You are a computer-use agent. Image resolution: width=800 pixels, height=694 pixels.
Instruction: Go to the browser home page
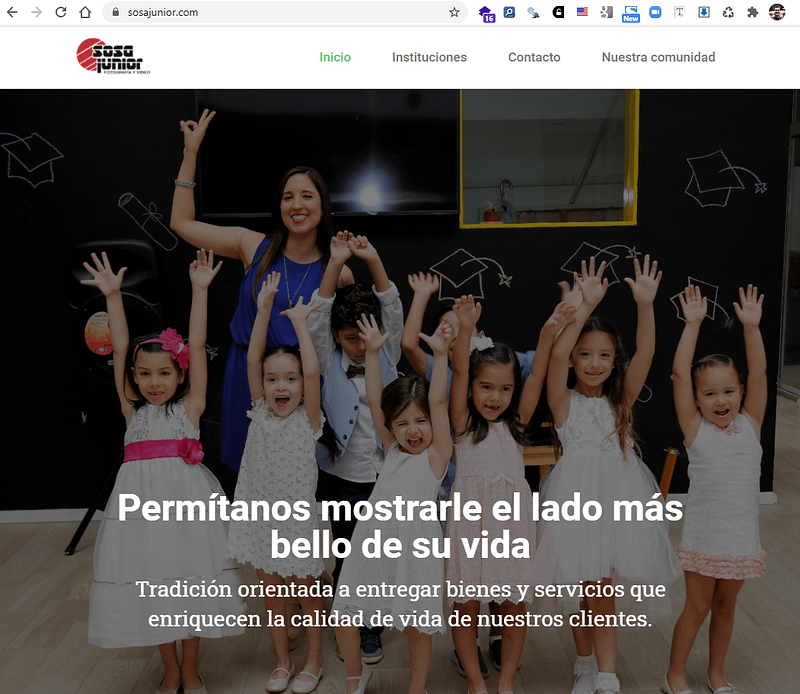(85, 12)
